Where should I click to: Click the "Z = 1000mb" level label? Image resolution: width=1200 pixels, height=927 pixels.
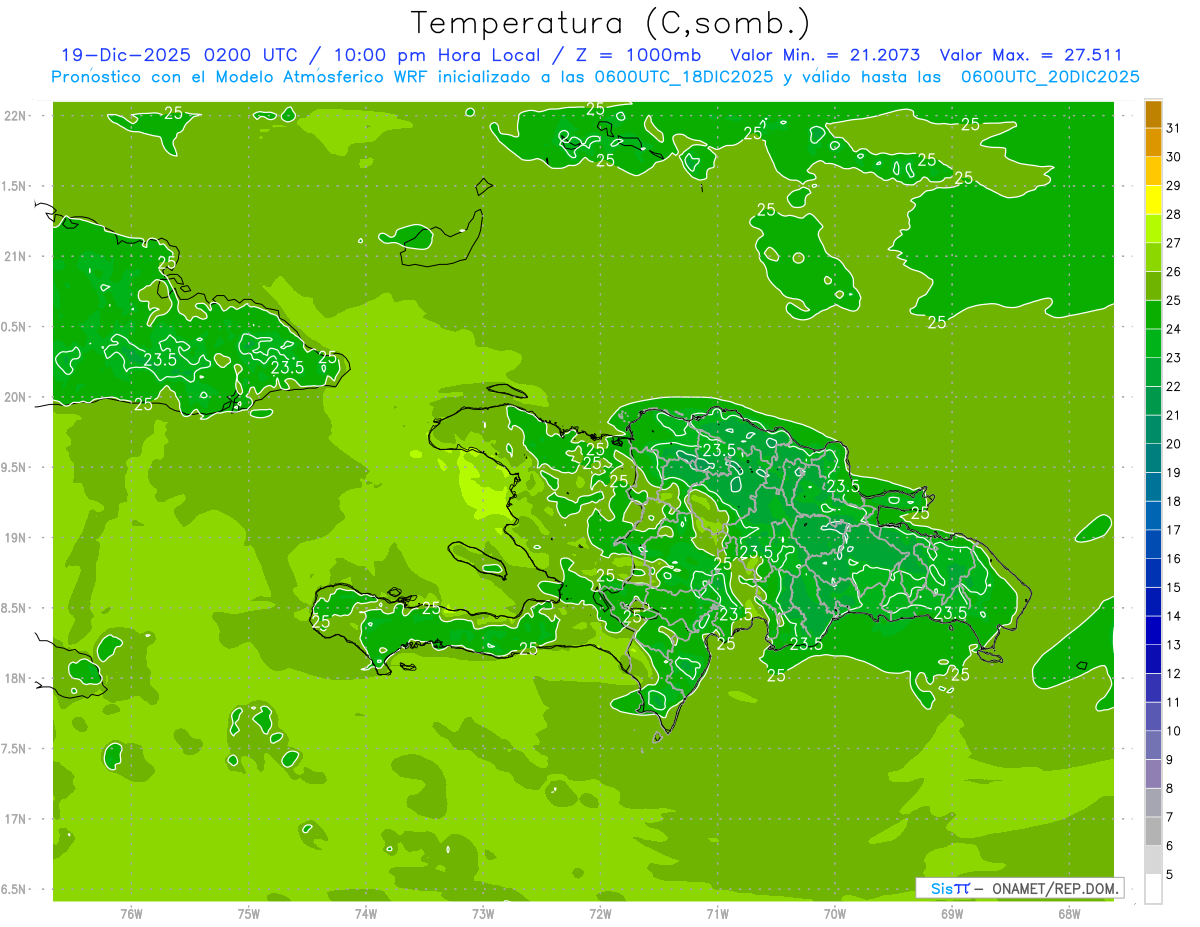click(638, 55)
